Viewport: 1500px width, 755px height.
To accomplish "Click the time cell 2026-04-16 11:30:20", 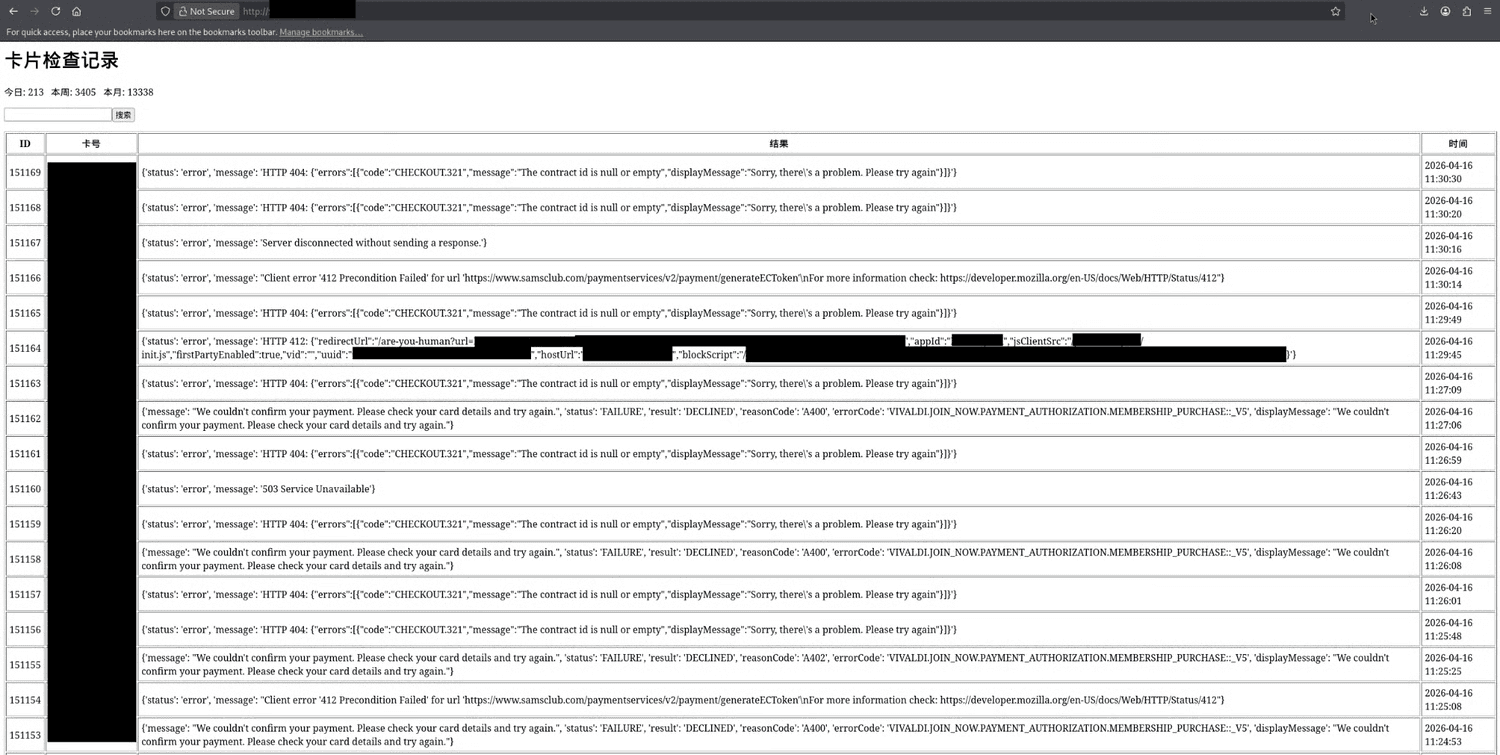I will 1458,208.
